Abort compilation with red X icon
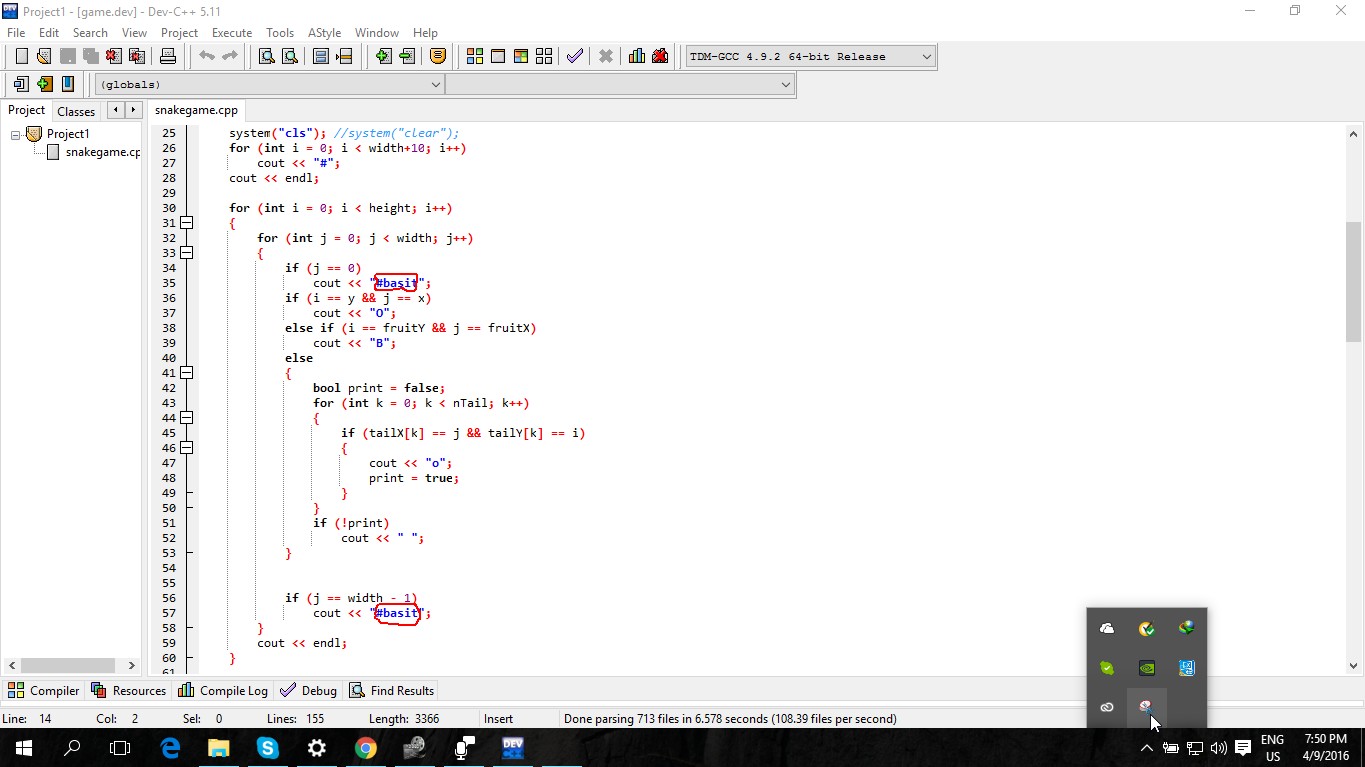 click(606, 56)
